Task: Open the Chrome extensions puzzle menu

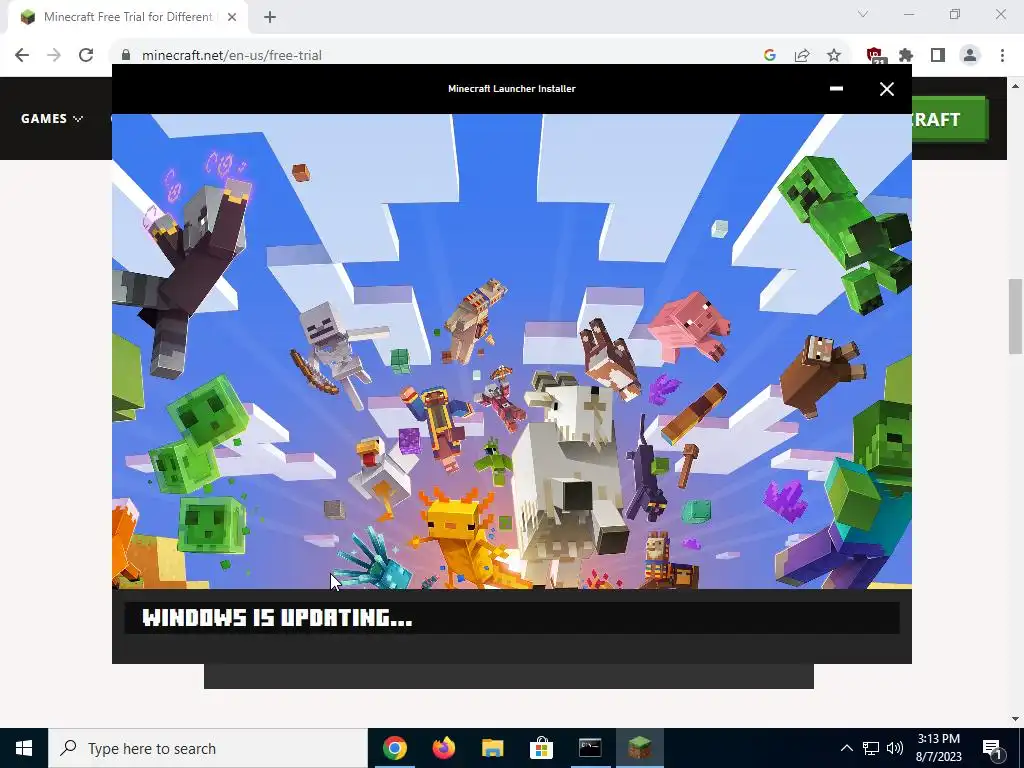Action: (906, 55)
